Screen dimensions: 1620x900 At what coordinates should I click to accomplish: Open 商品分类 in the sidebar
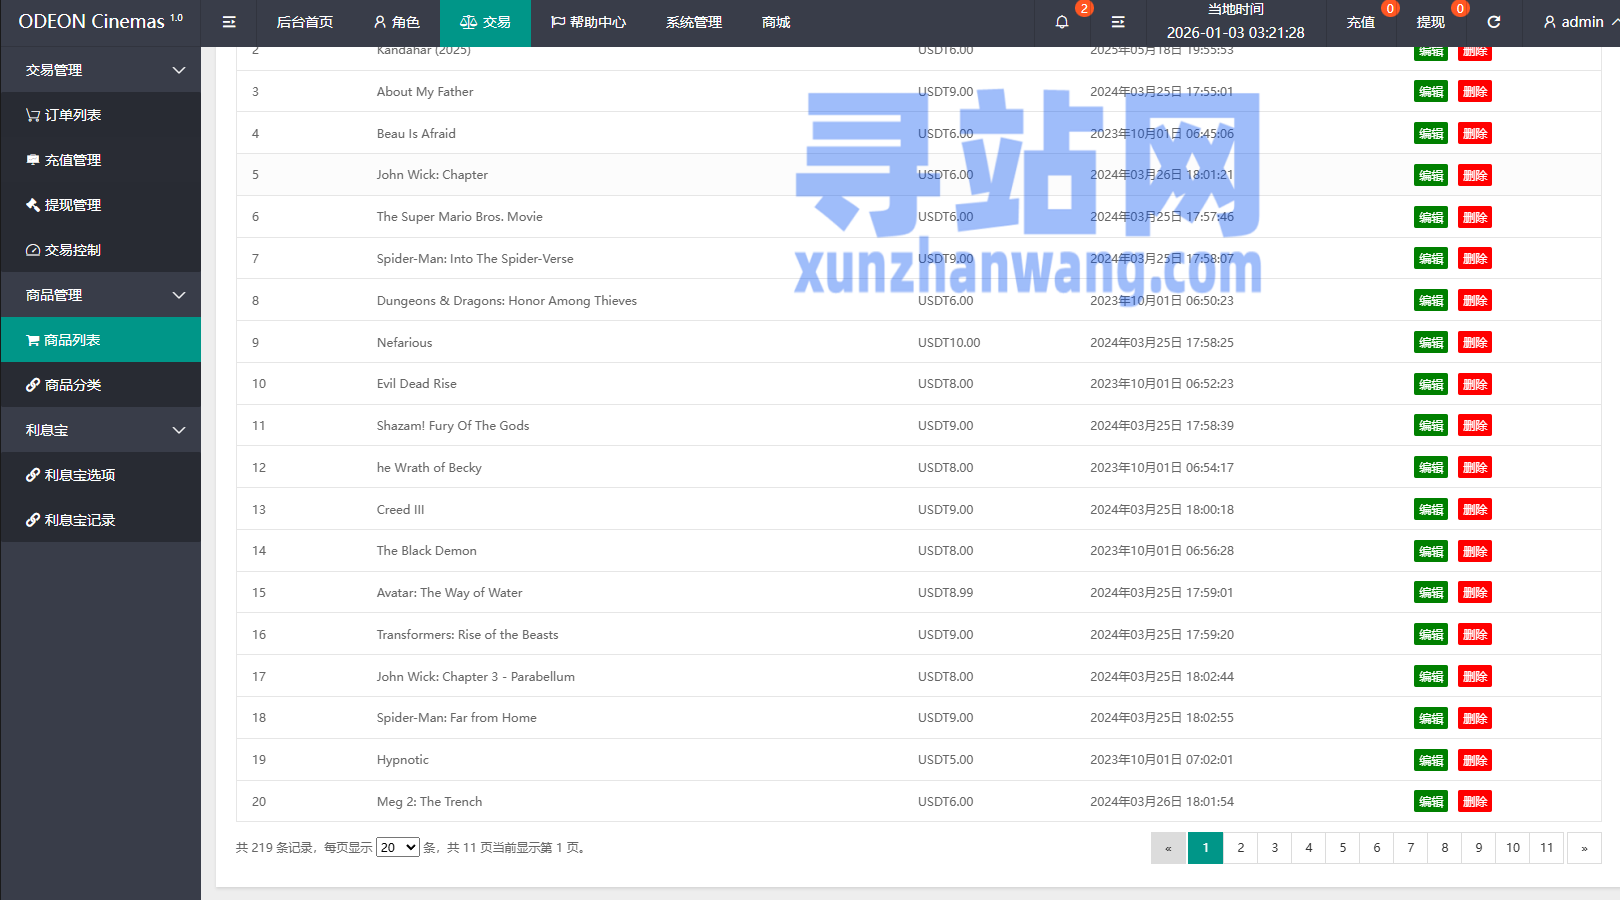click(x=72, y=385)
